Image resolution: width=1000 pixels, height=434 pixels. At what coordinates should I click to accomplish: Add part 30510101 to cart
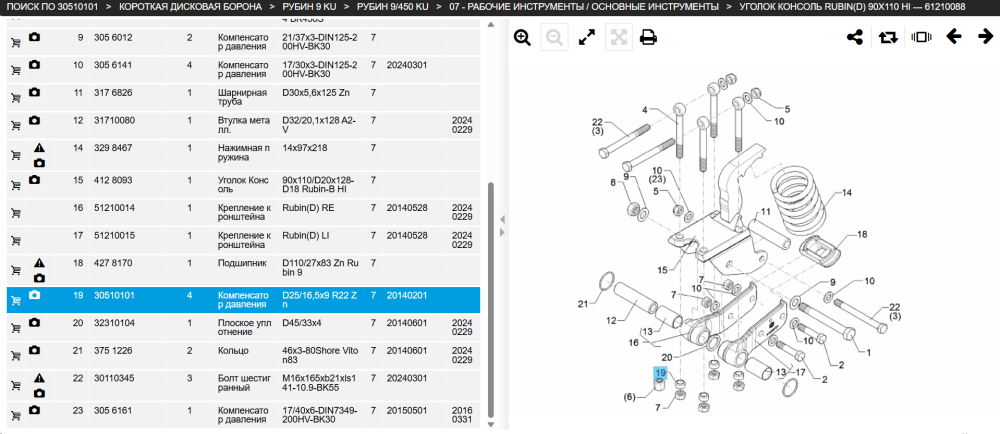(x=16, y=301)
